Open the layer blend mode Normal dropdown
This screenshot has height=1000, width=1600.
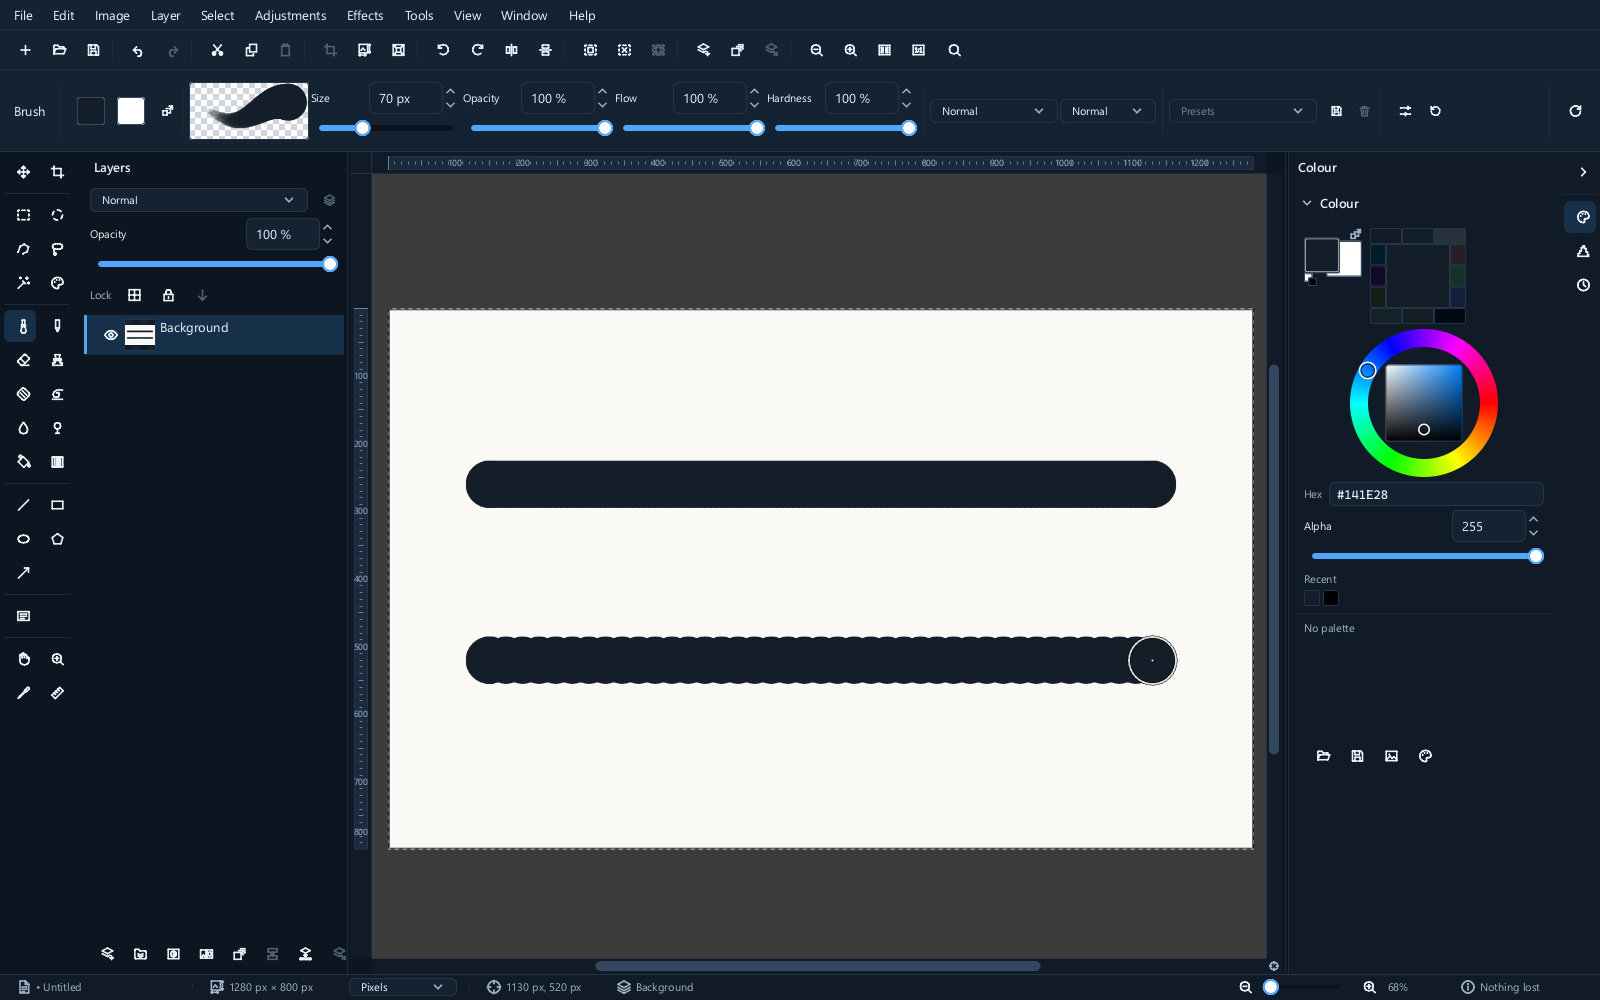pyautogui.click(x=198, y=200)
